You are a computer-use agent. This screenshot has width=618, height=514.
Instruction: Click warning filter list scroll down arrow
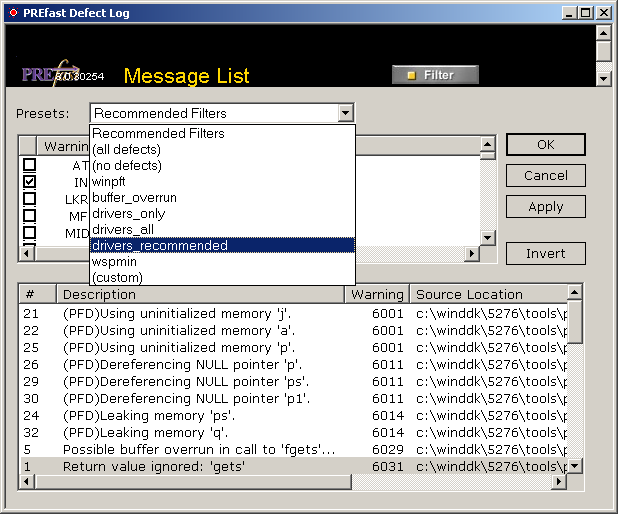(x=488, y=238)
